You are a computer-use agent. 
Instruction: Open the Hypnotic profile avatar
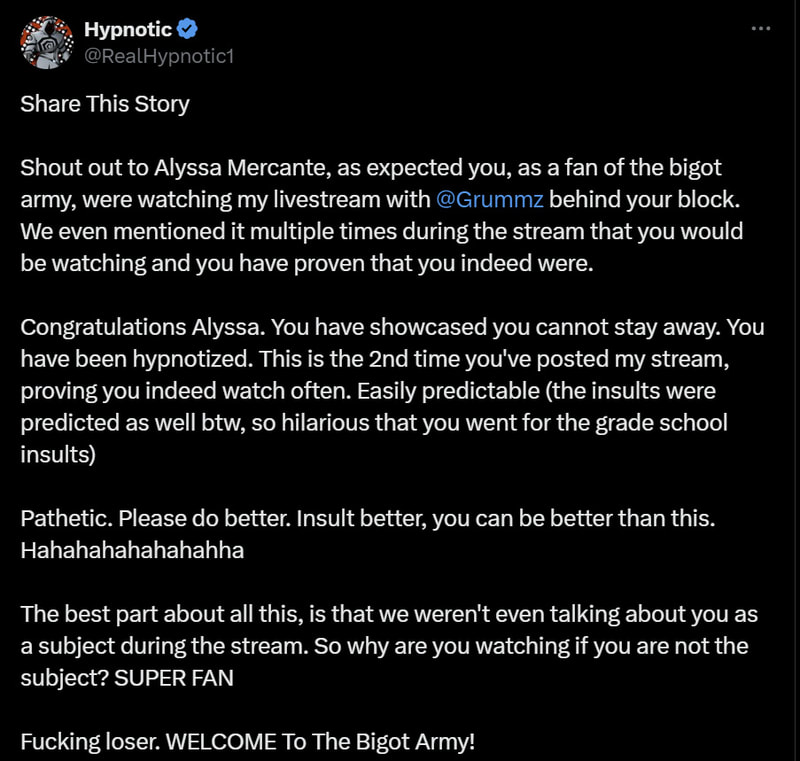46,42
